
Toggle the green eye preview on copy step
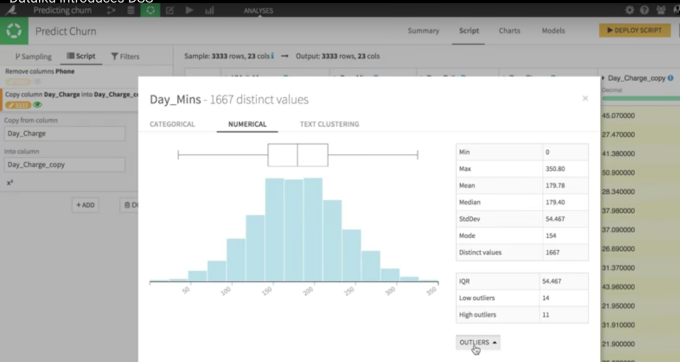[38, 104]
